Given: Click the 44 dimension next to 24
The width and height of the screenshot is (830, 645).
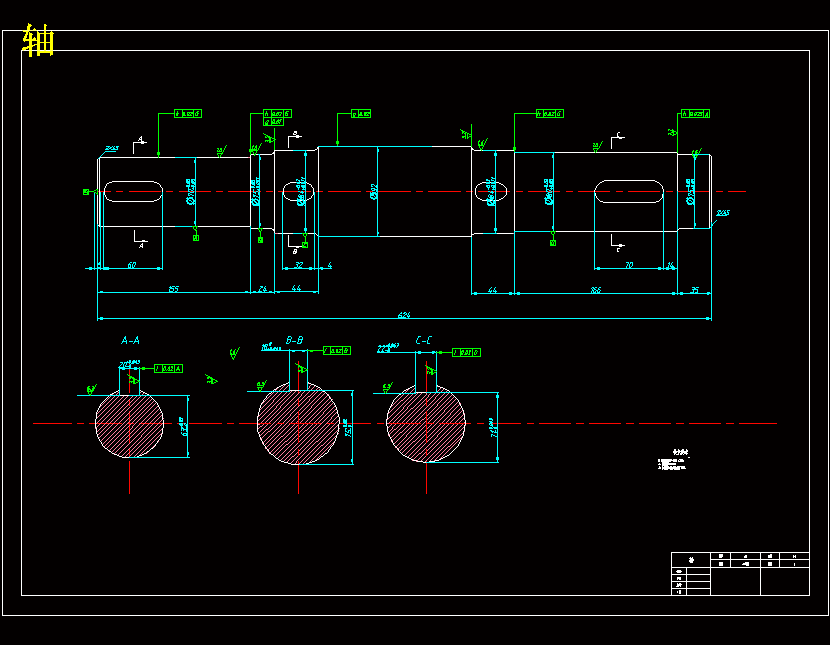Looking at the screenshot, I should point(296,288).
